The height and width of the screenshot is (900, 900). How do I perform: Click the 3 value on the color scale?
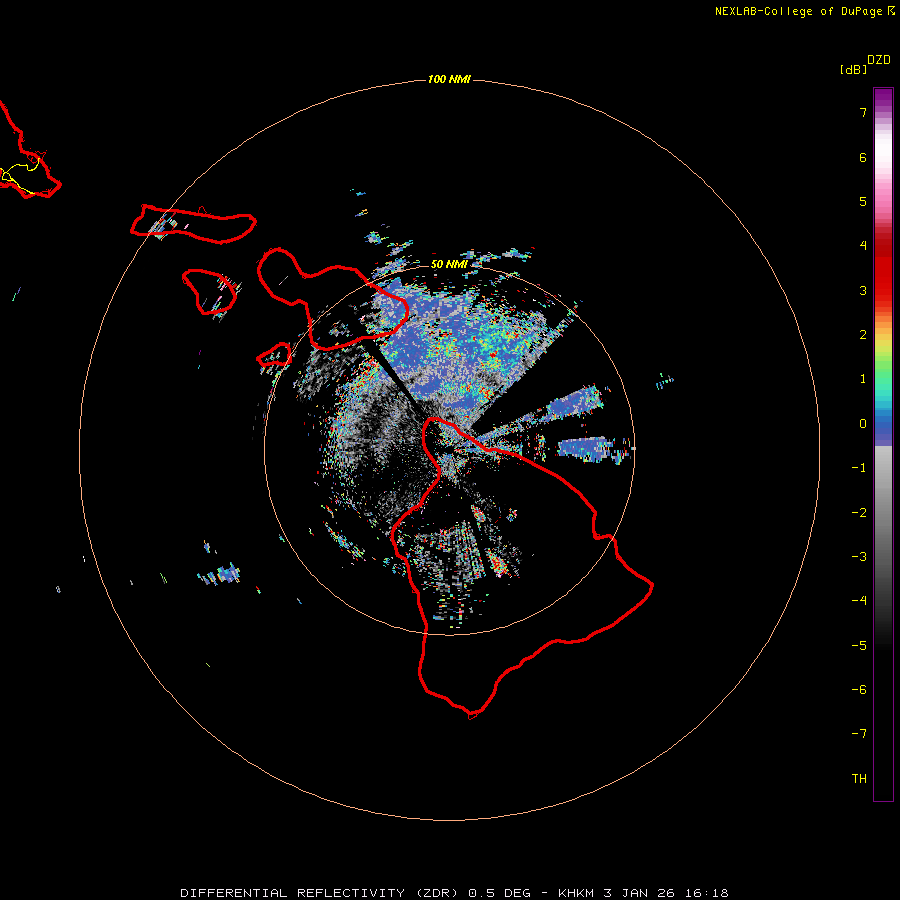[863, 290]
